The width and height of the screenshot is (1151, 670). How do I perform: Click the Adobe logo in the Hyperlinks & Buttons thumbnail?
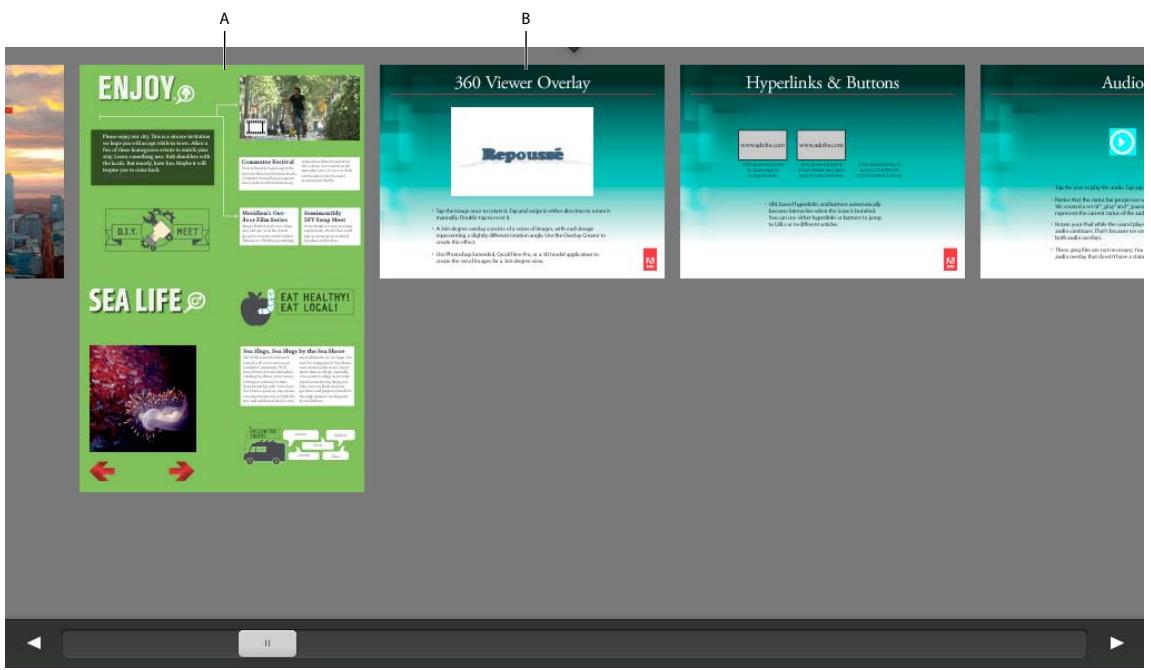[950, 260]
